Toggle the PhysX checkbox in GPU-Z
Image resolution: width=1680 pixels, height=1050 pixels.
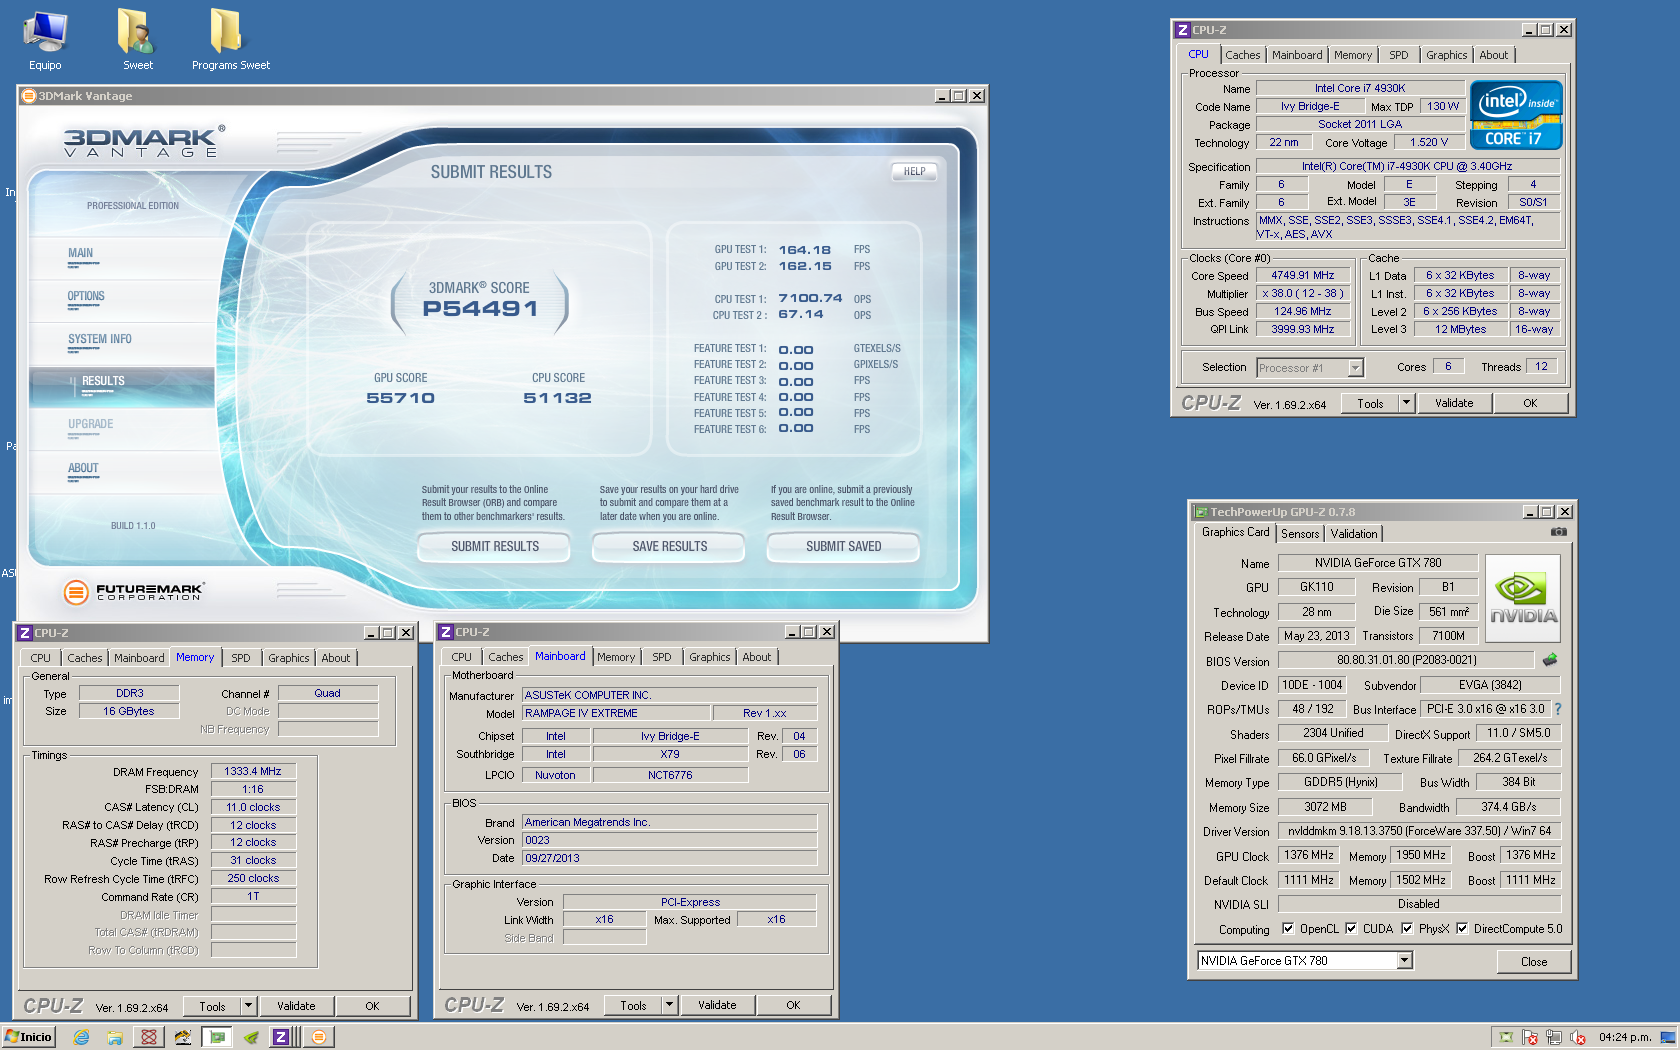(x=1407, y=928)
